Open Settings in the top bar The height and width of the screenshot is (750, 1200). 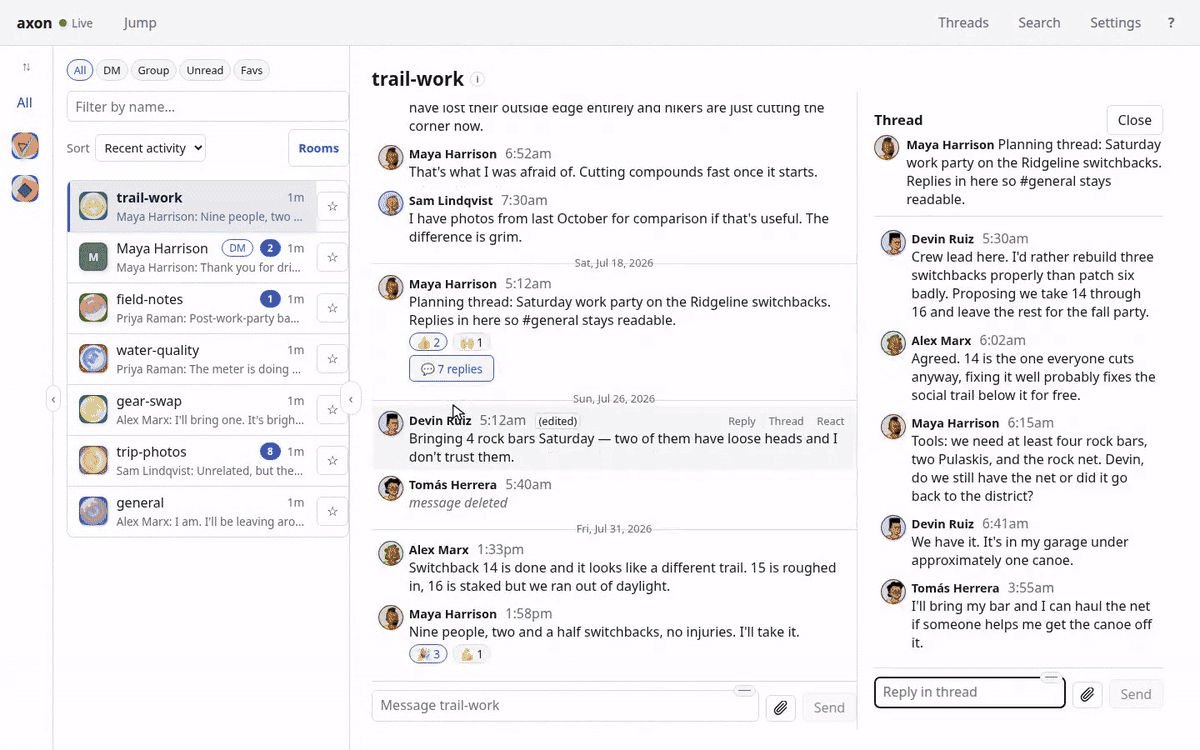tap(1115, 23)
